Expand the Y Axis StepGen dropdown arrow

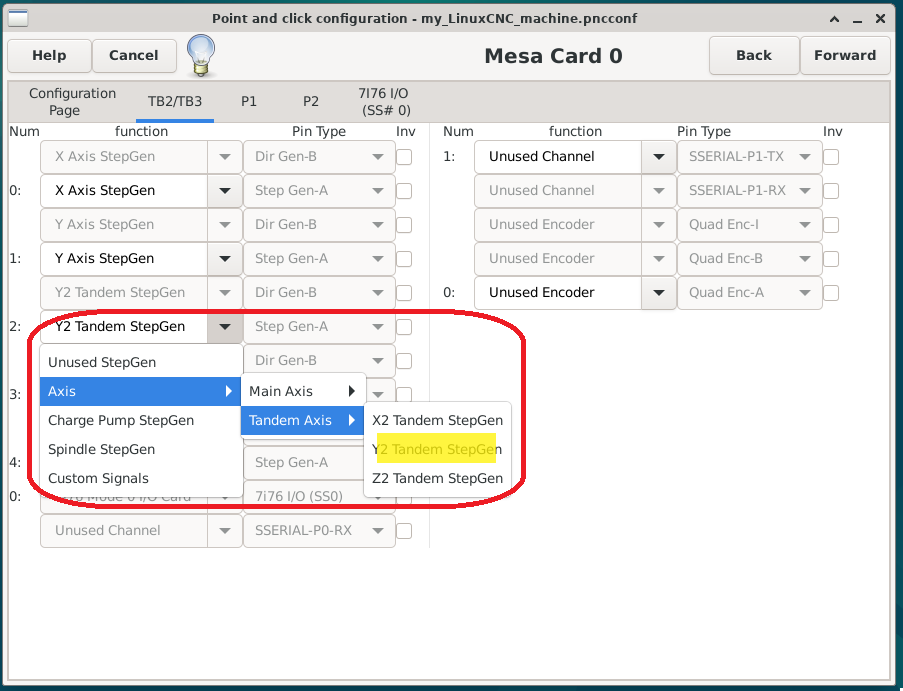coord(224,259)
